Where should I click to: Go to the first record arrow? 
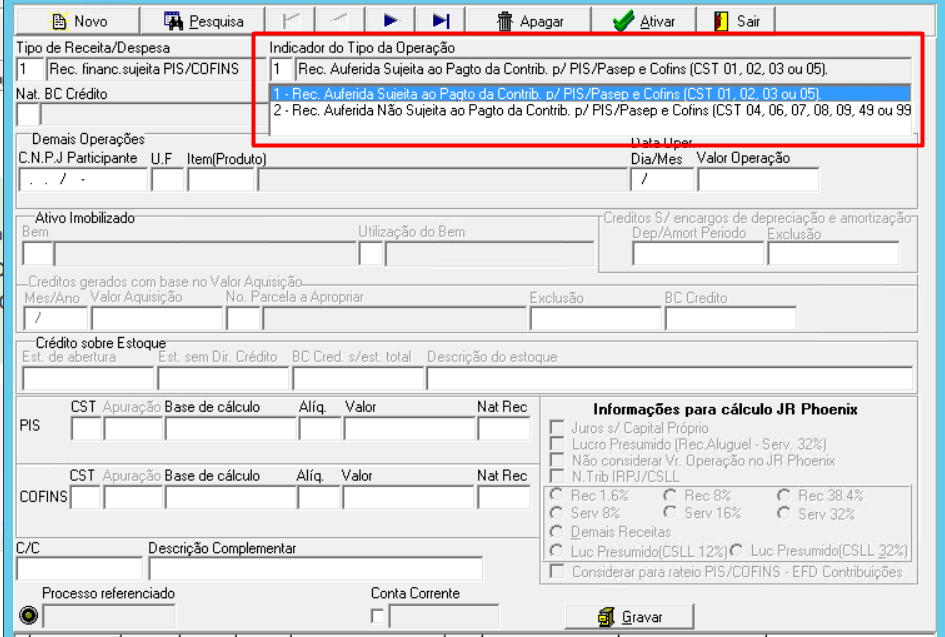(x=291, y=20)
